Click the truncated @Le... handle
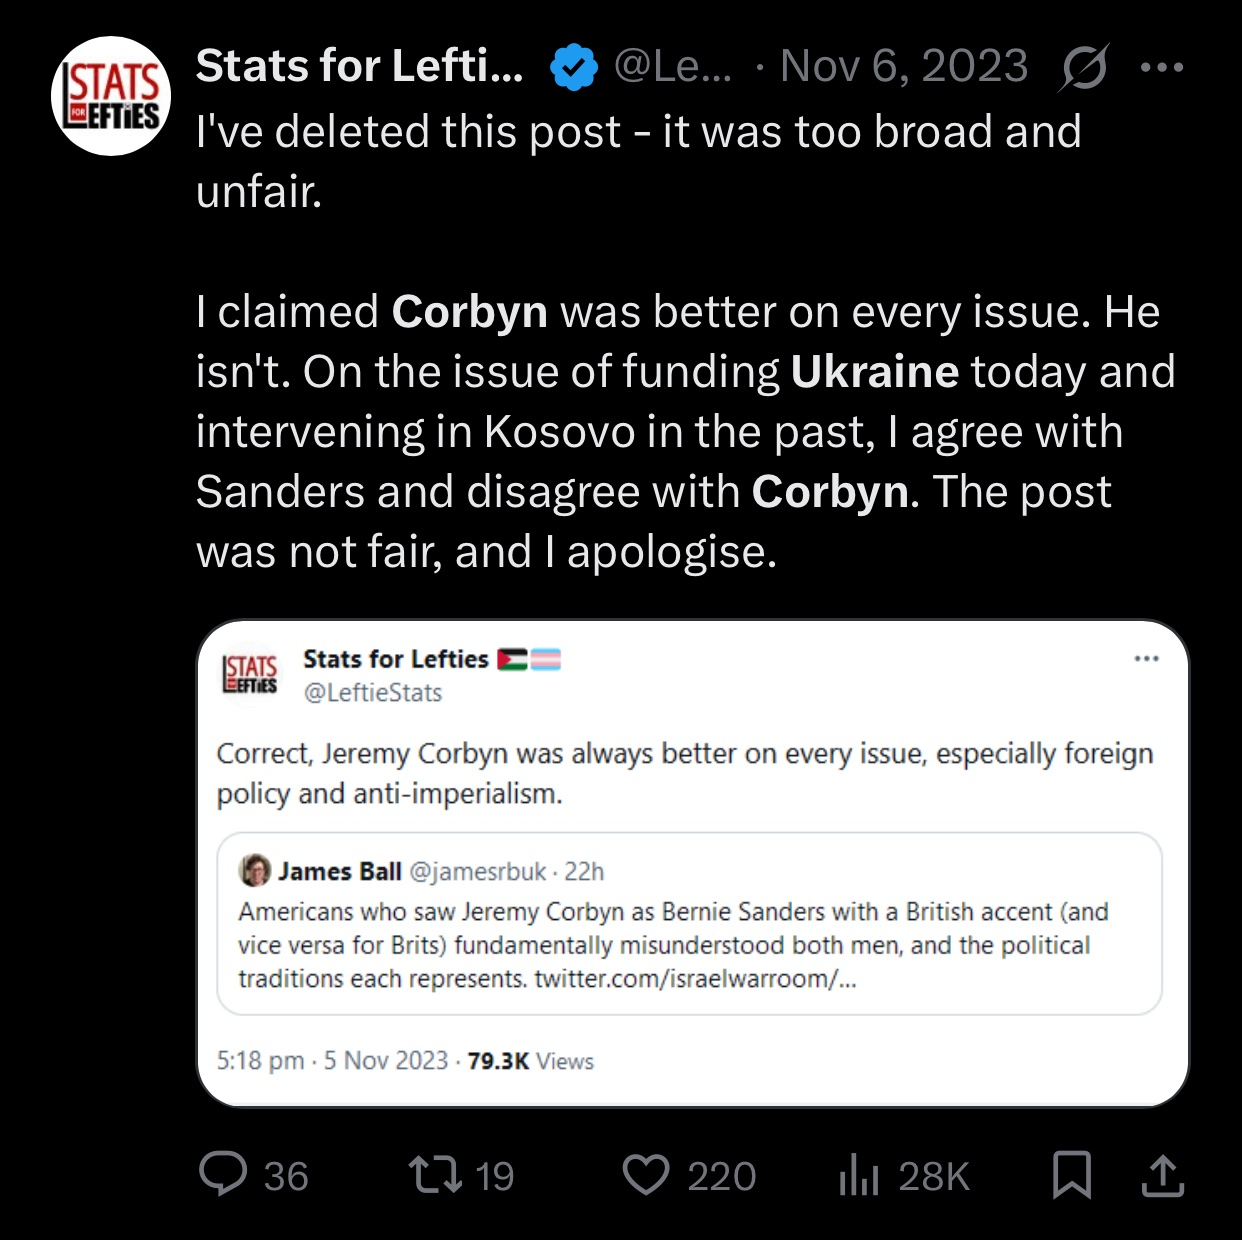The image size is (1242, 1240). [x=672, y=66]
